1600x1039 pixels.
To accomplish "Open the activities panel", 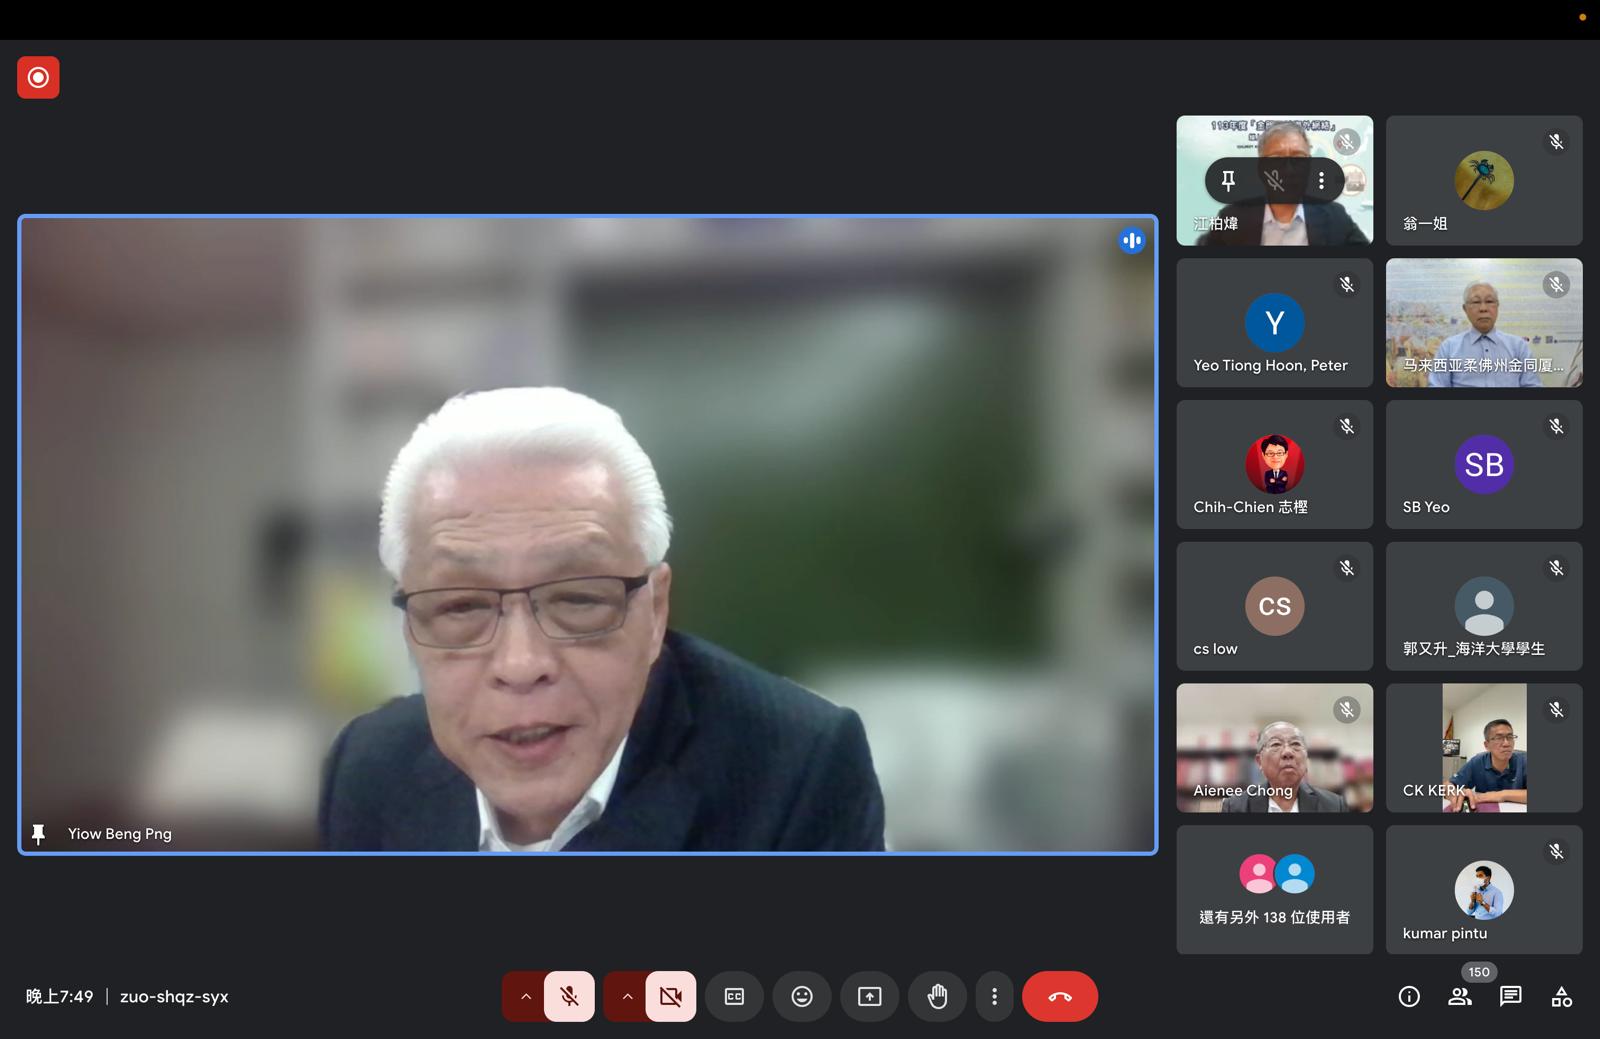I will click(1561, 996).
